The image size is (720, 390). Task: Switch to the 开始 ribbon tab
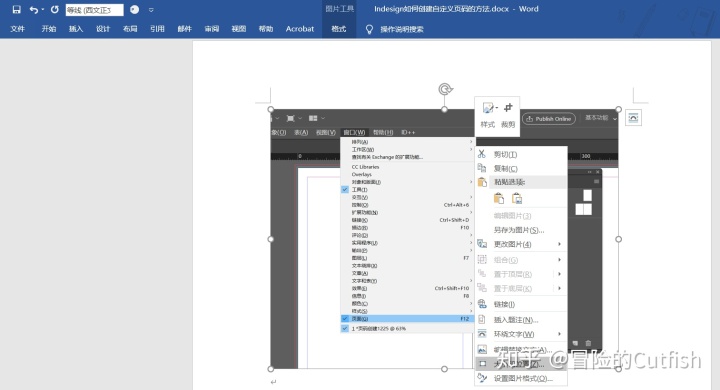tap(49, 29)
